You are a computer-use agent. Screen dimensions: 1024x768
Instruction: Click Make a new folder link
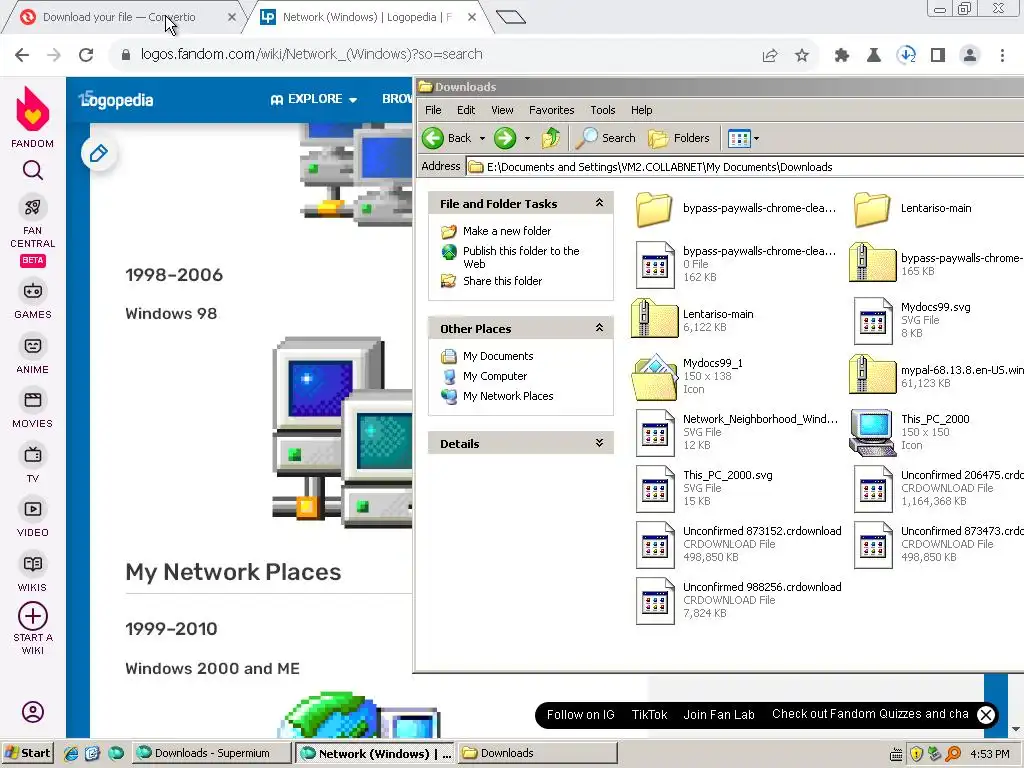point(507,231)
